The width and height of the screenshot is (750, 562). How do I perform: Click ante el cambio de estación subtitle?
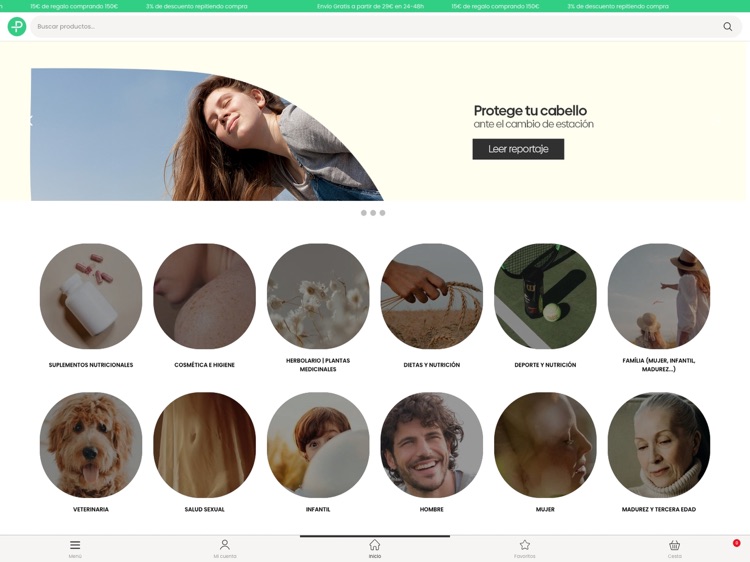tap(533, 124)
